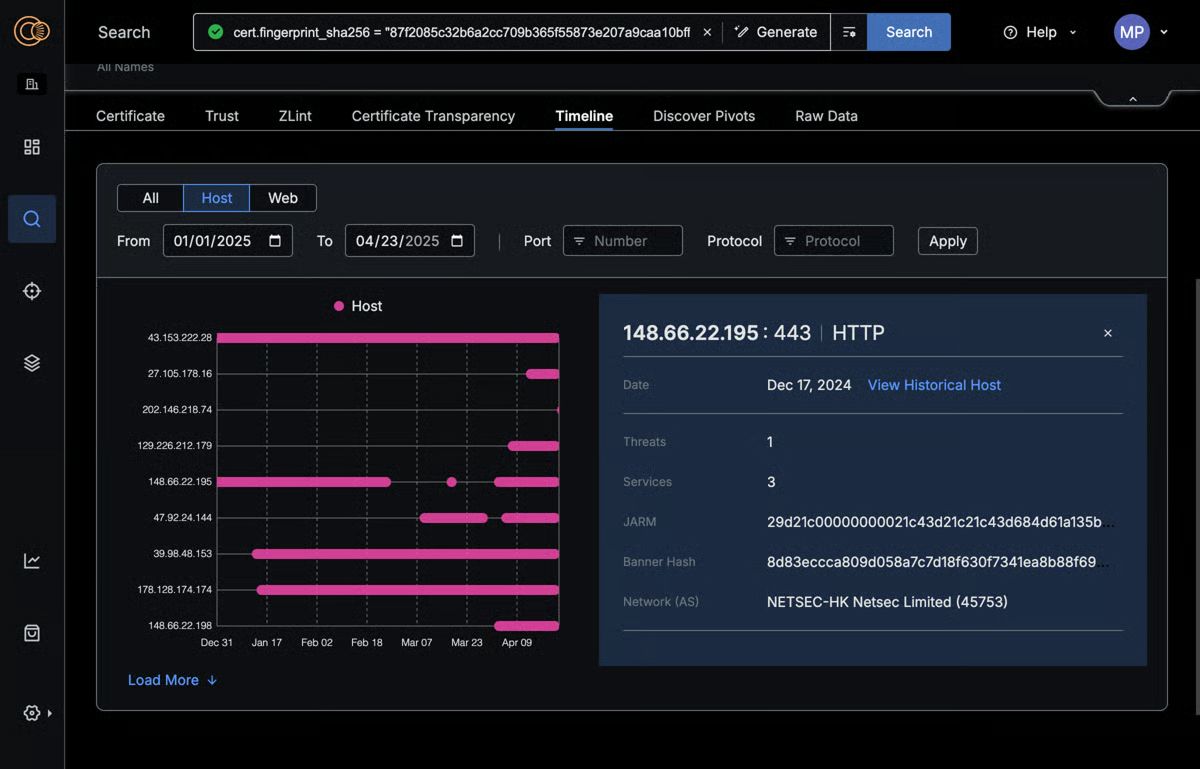The height and width of the screenshot is (769, 1200).
Task: Open the dashboard grid icon in sidebar
Action: pyautogui.click(x=31, y=146)
